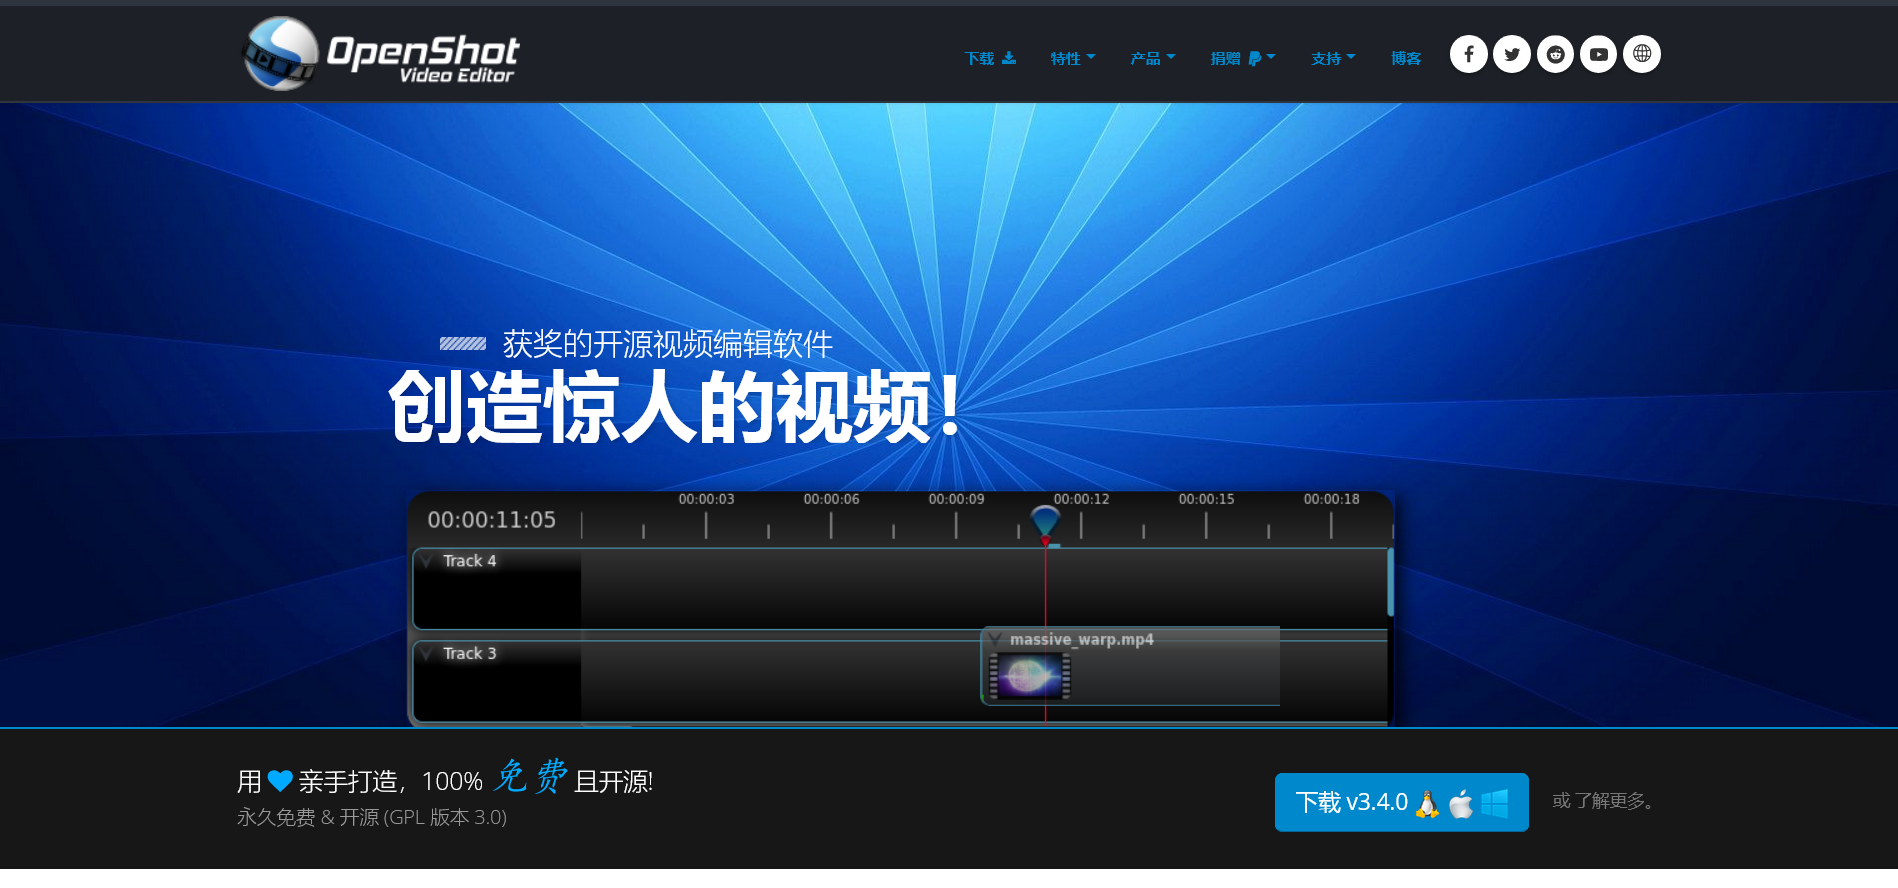The image size is (1898, 888).
Task: Click the 永久免费 & 开源 license text
Action: pyautogui.click(x=372, y=817)
